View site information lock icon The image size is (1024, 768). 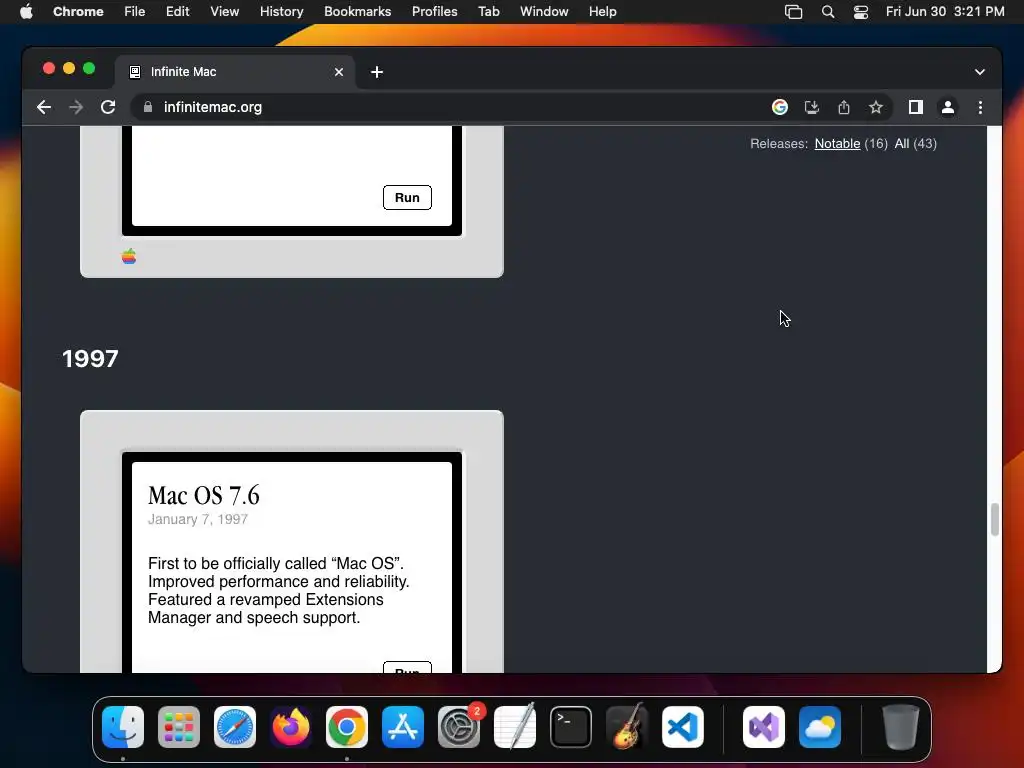(148, 107)
